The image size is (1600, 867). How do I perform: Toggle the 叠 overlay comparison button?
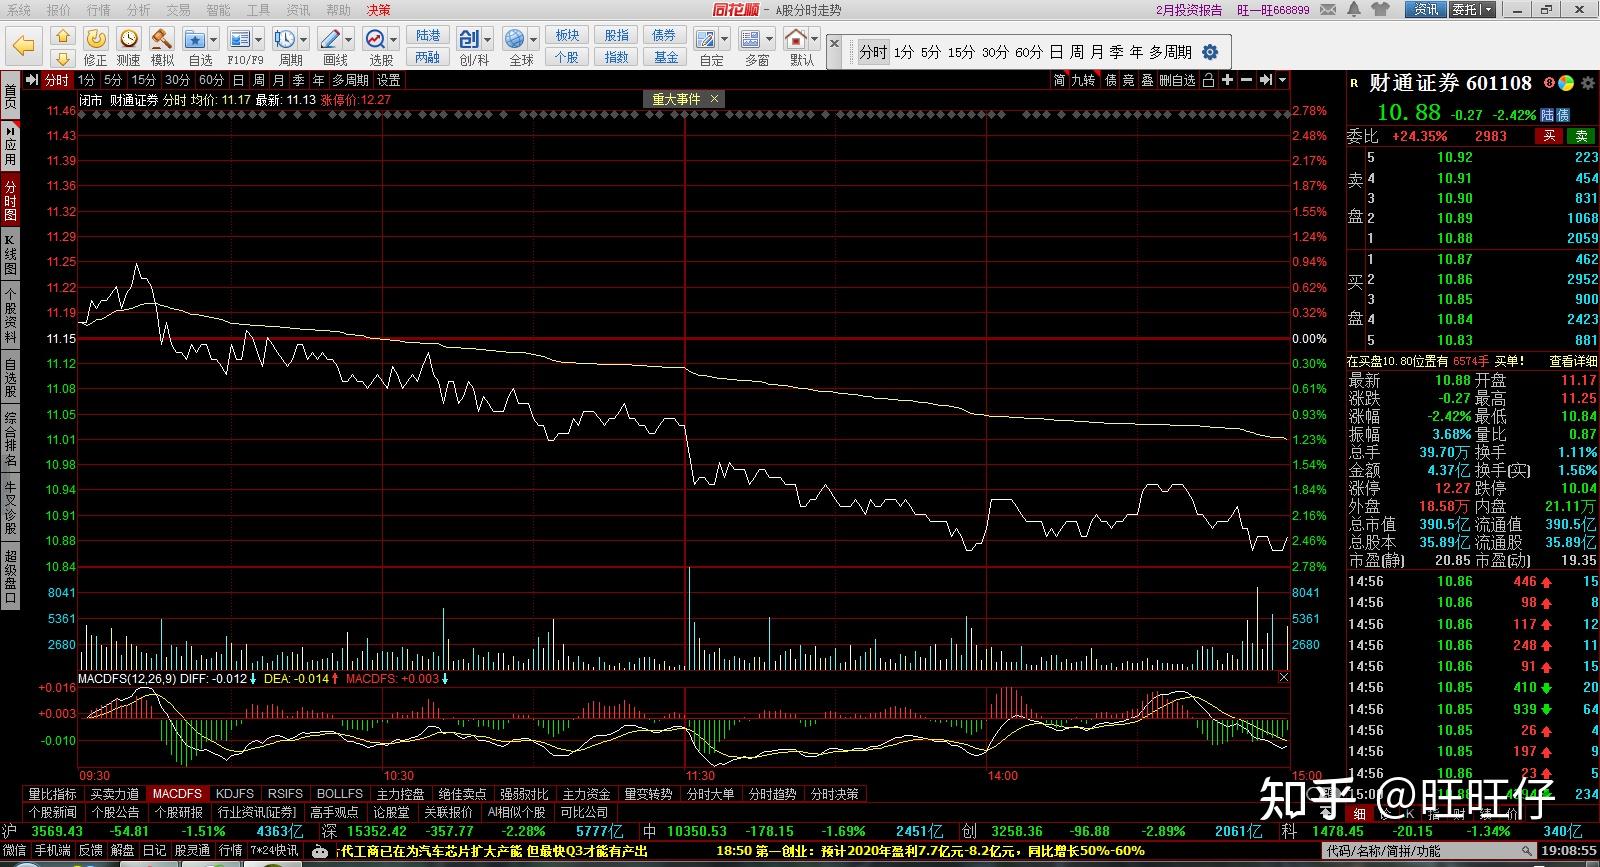[x=1147, y=80]
